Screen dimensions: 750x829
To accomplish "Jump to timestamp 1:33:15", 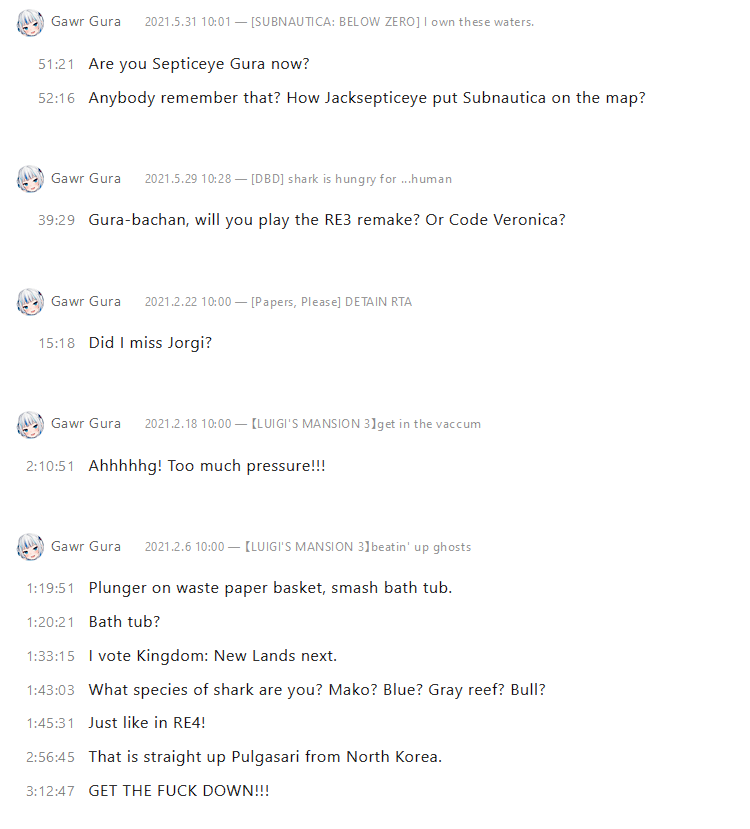I will (50, 656).
